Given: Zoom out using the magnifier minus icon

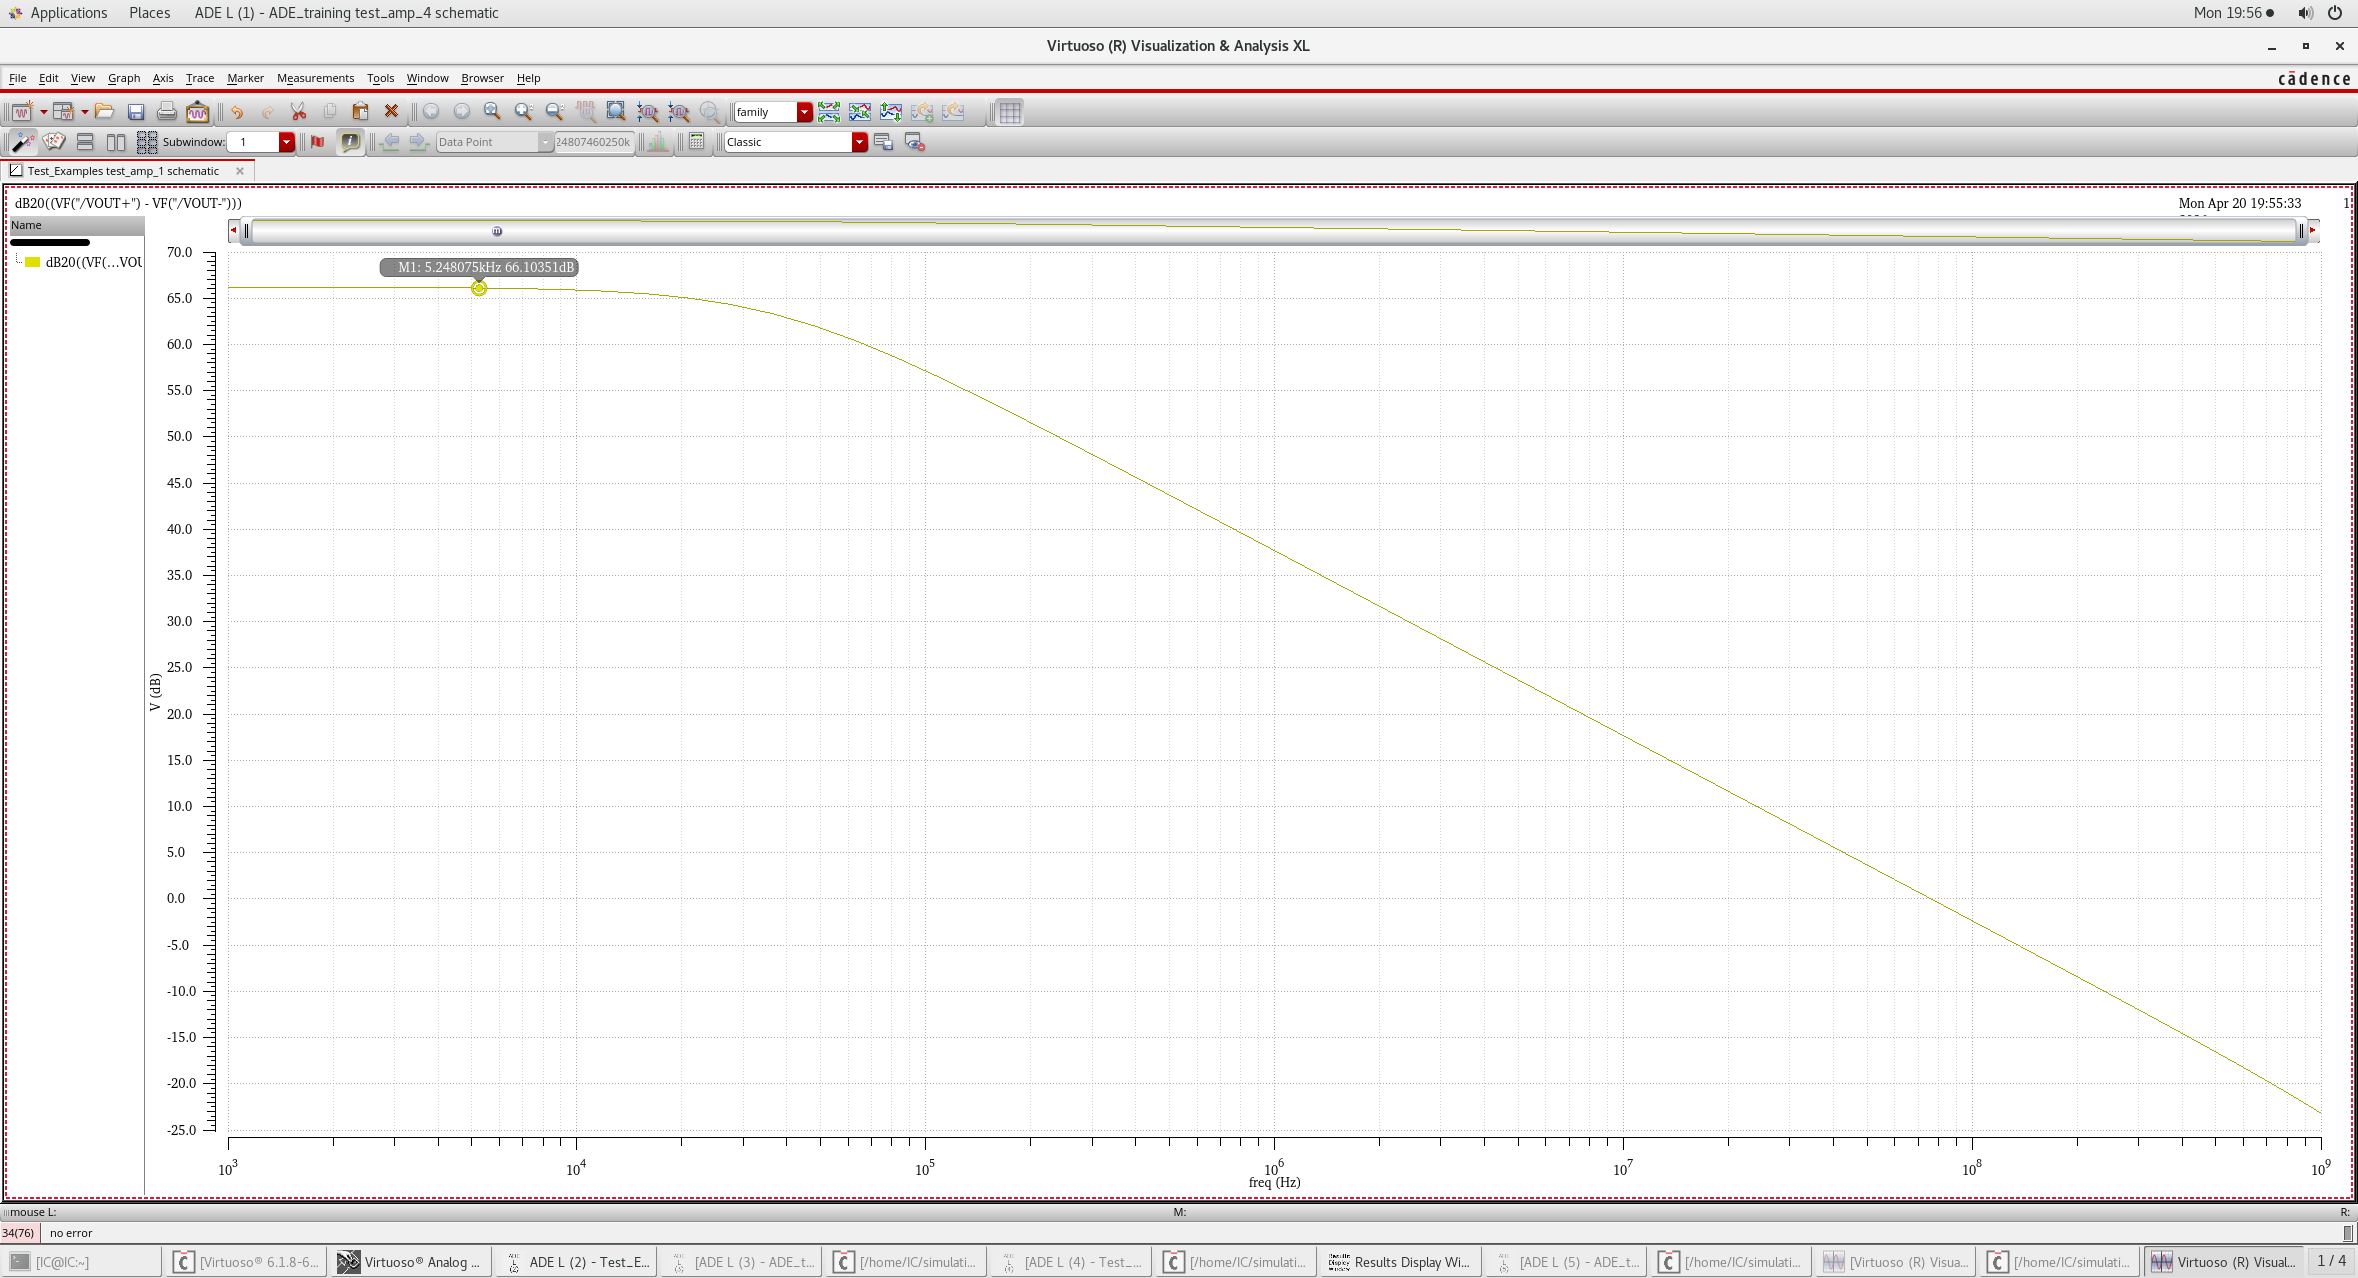Looking at the screenshot, I should 554,112.
